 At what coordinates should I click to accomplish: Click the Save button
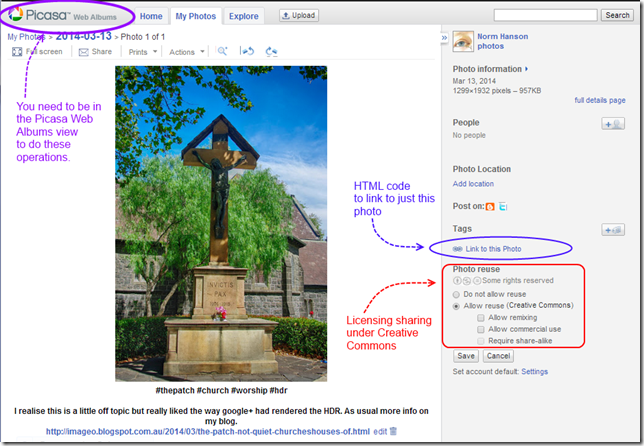466,356
